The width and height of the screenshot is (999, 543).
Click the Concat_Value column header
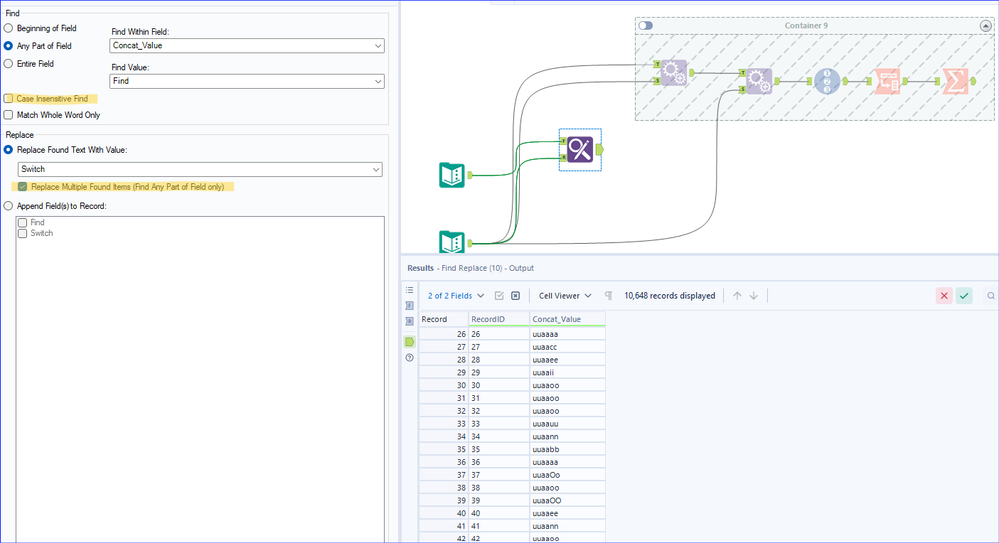point(567,319)
